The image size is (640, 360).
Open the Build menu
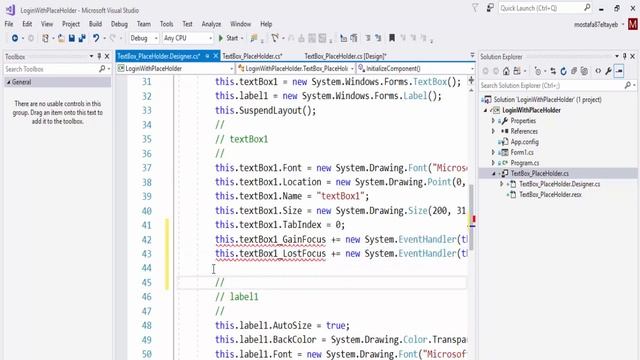click(96, 24)
